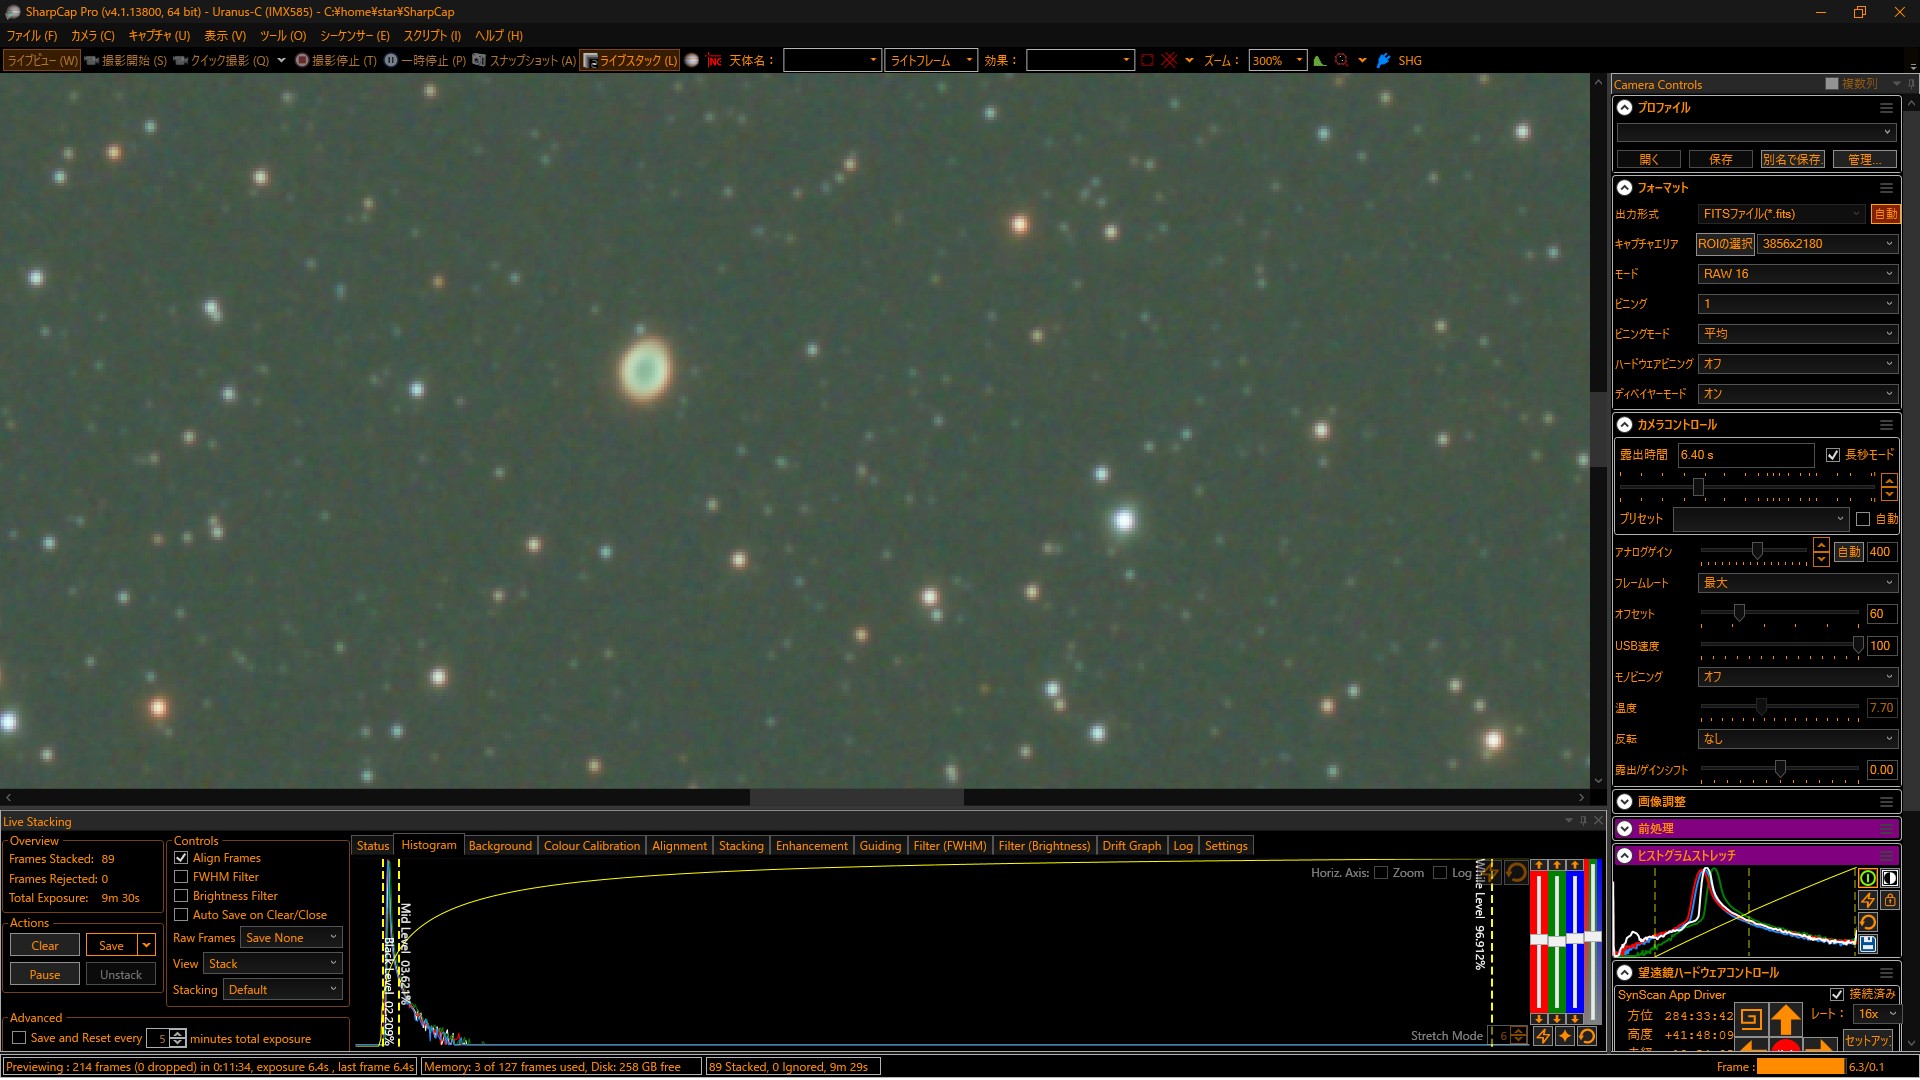Open the RAW 16 mode dropdown
The height and width of the screenshot is (1080, 1920).
click(1797, 274)
